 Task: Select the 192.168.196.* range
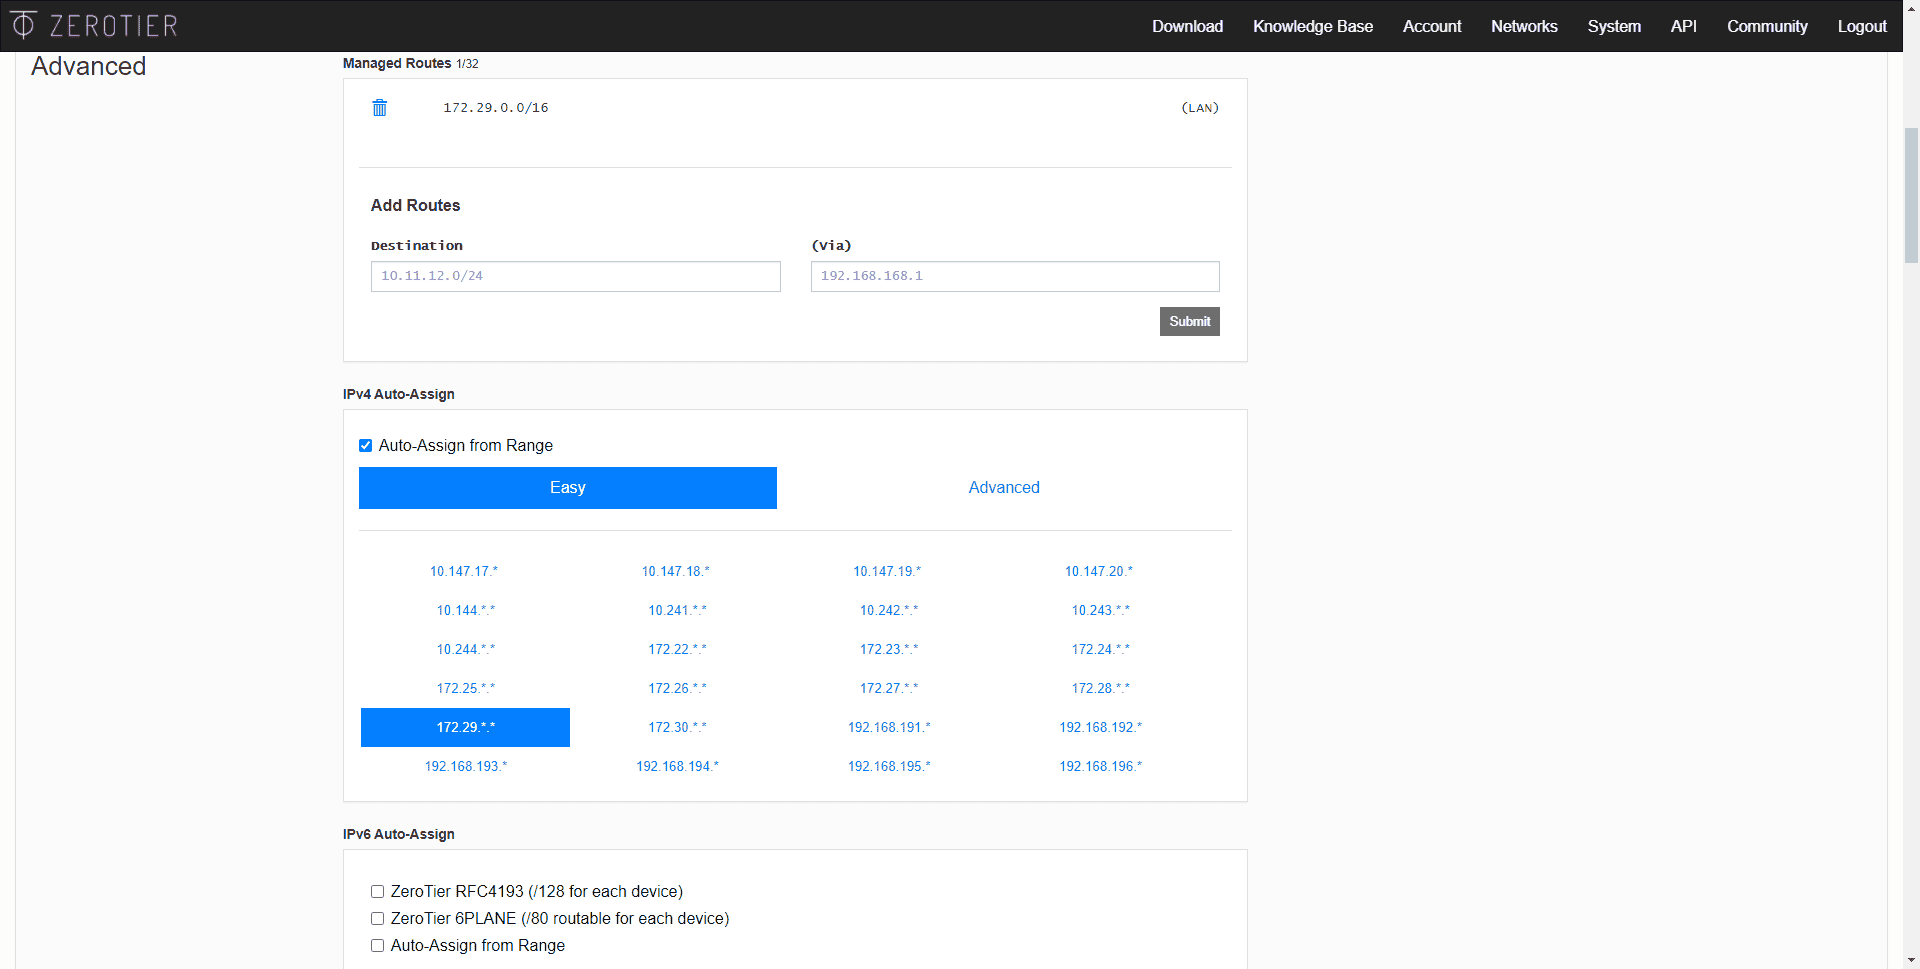[1101, 767]
